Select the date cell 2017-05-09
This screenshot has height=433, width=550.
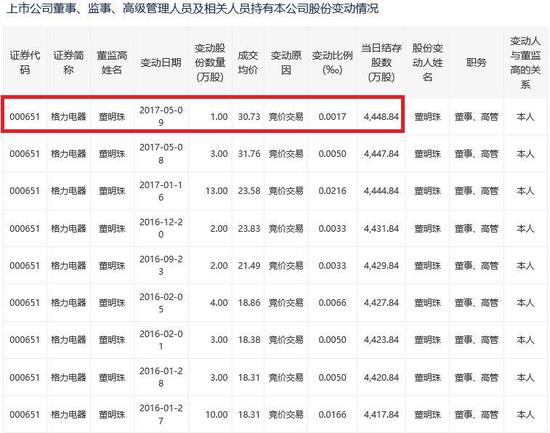click(161, 116)
